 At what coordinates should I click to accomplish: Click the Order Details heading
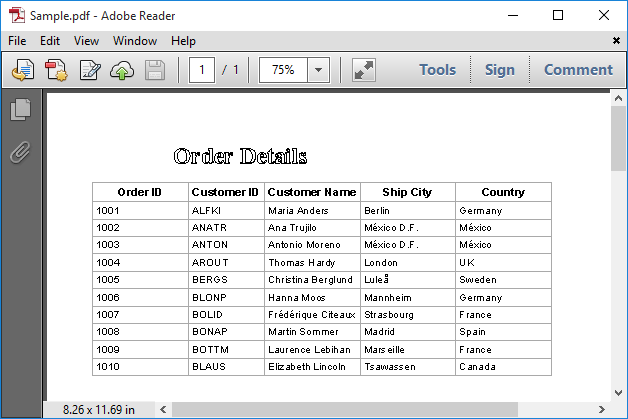click(x=240, y=156)
